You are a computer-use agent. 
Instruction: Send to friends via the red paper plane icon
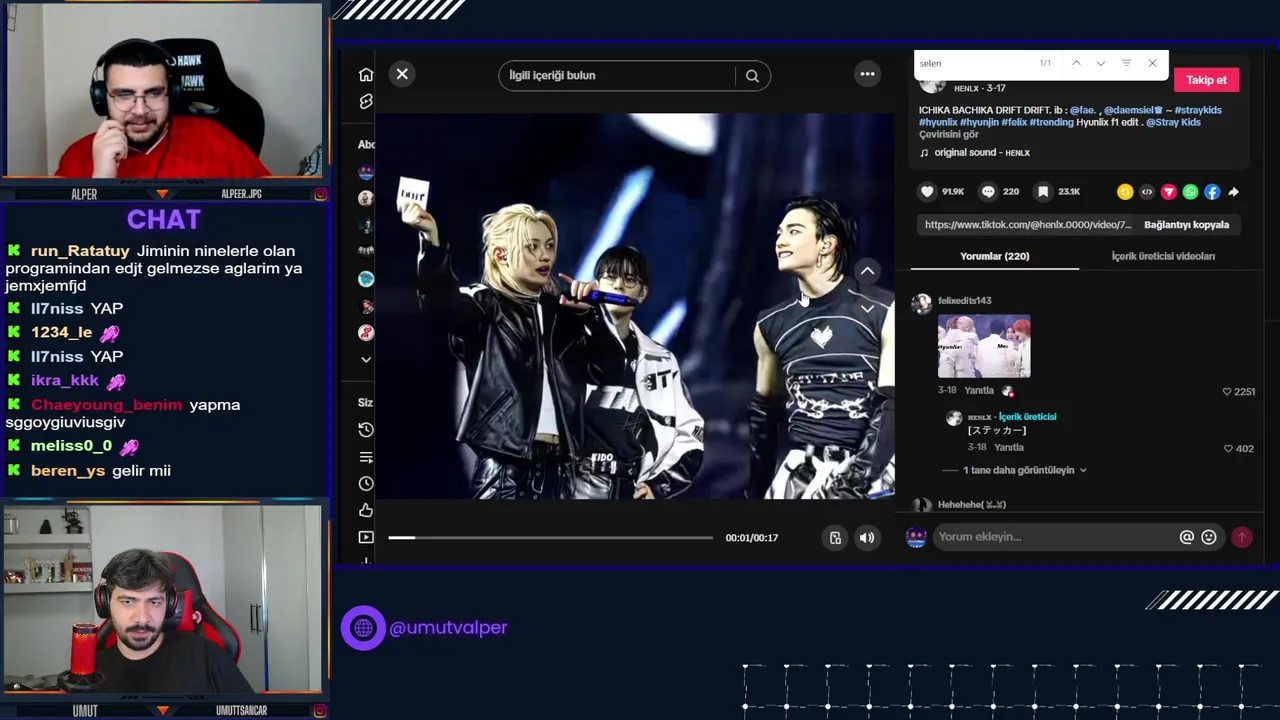click(1169, 192)
